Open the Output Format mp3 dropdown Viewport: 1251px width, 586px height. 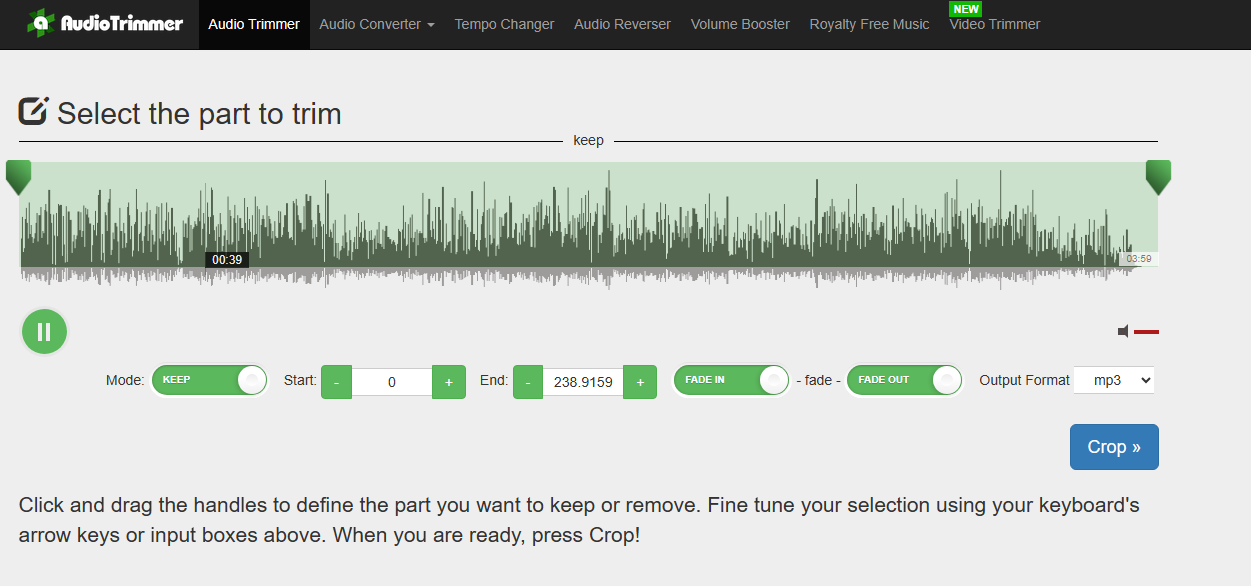point(1114,380)
